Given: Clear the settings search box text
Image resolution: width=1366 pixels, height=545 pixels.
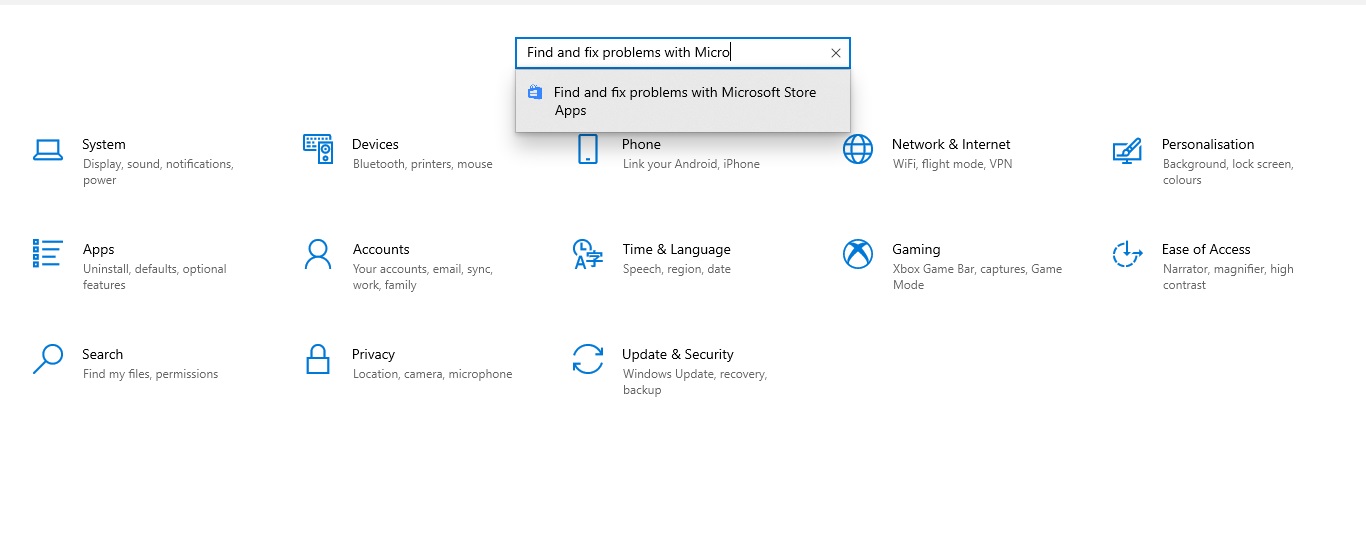Looking at the screenshot, I should click(836, 53).
